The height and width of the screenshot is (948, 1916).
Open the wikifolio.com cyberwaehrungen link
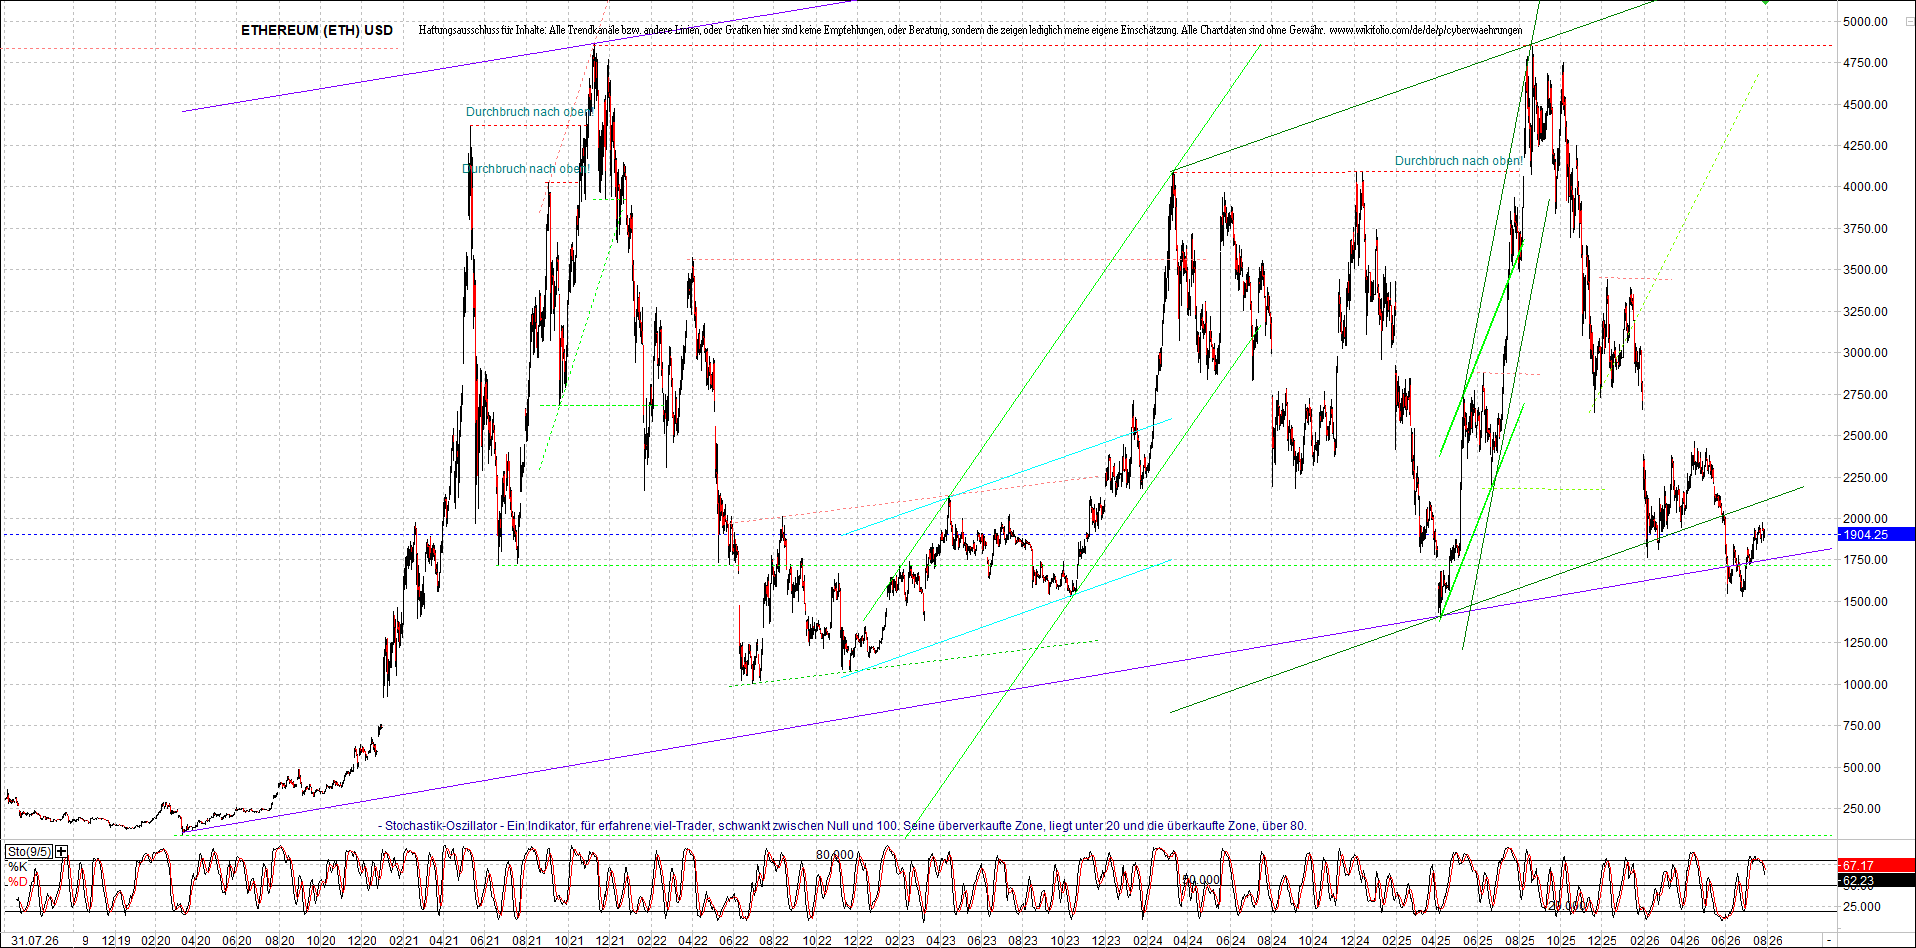tap(1425, 30)
